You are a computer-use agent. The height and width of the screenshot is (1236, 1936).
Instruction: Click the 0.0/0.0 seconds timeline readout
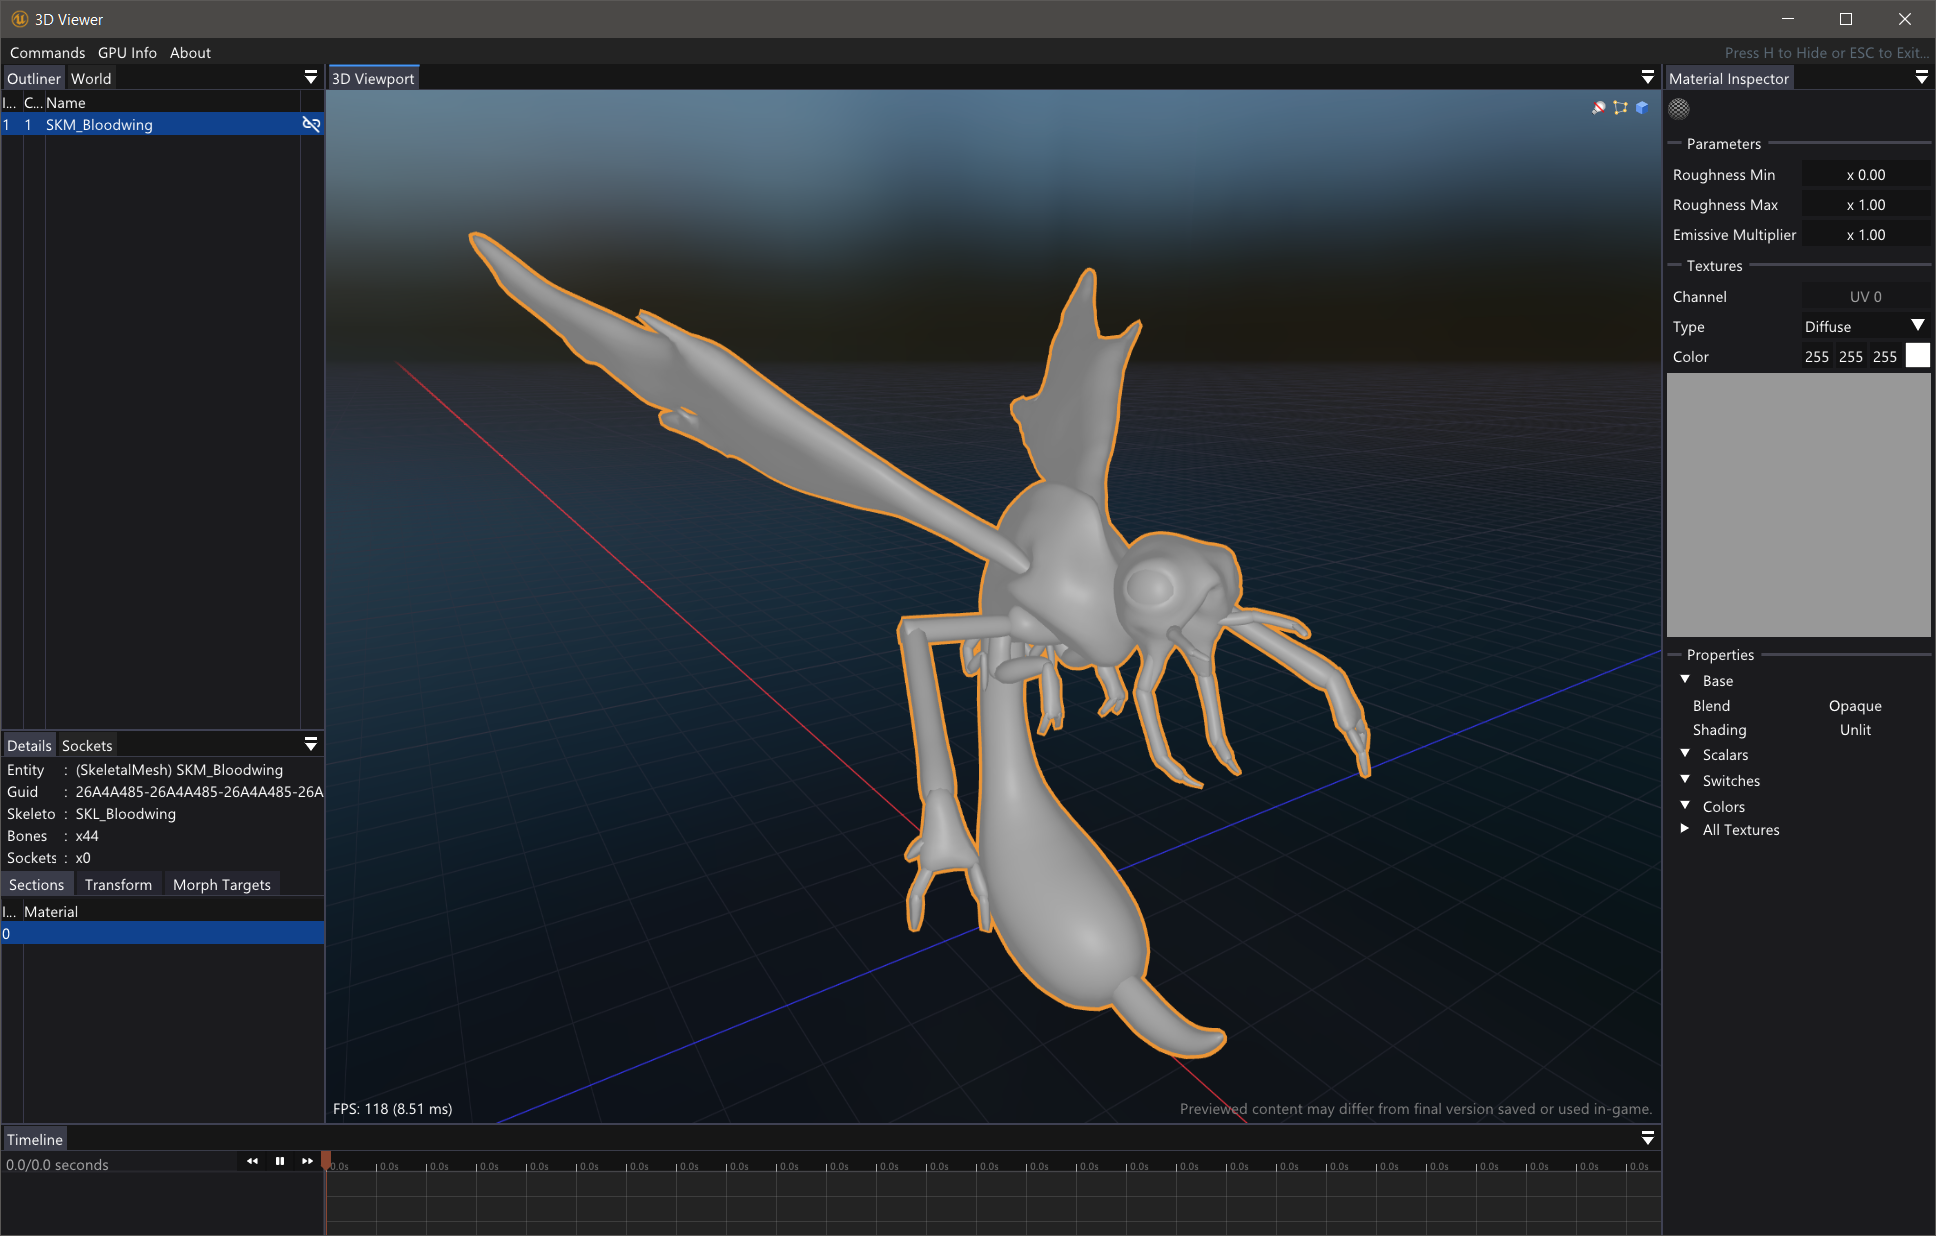tap(57, 1164)
